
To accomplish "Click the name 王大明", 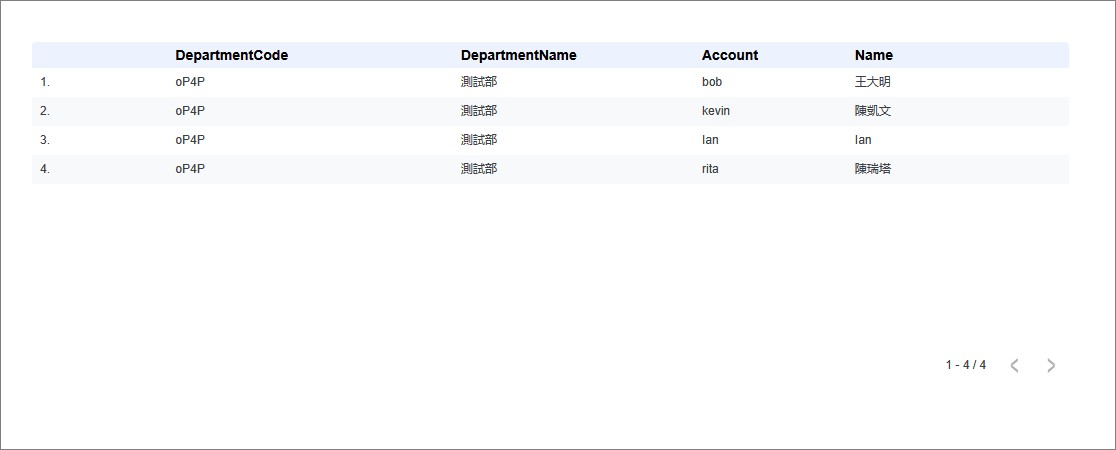I will coord(872,82).
